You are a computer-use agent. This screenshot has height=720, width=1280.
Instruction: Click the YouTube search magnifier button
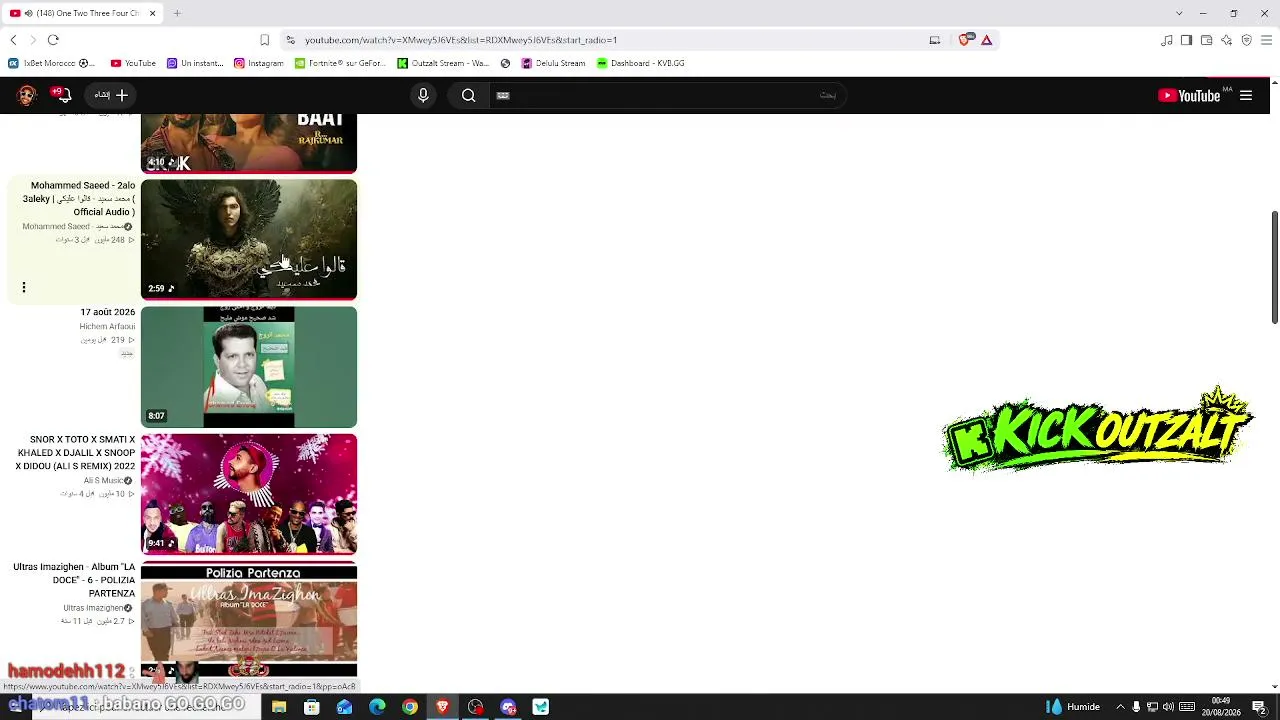(468, 95)
